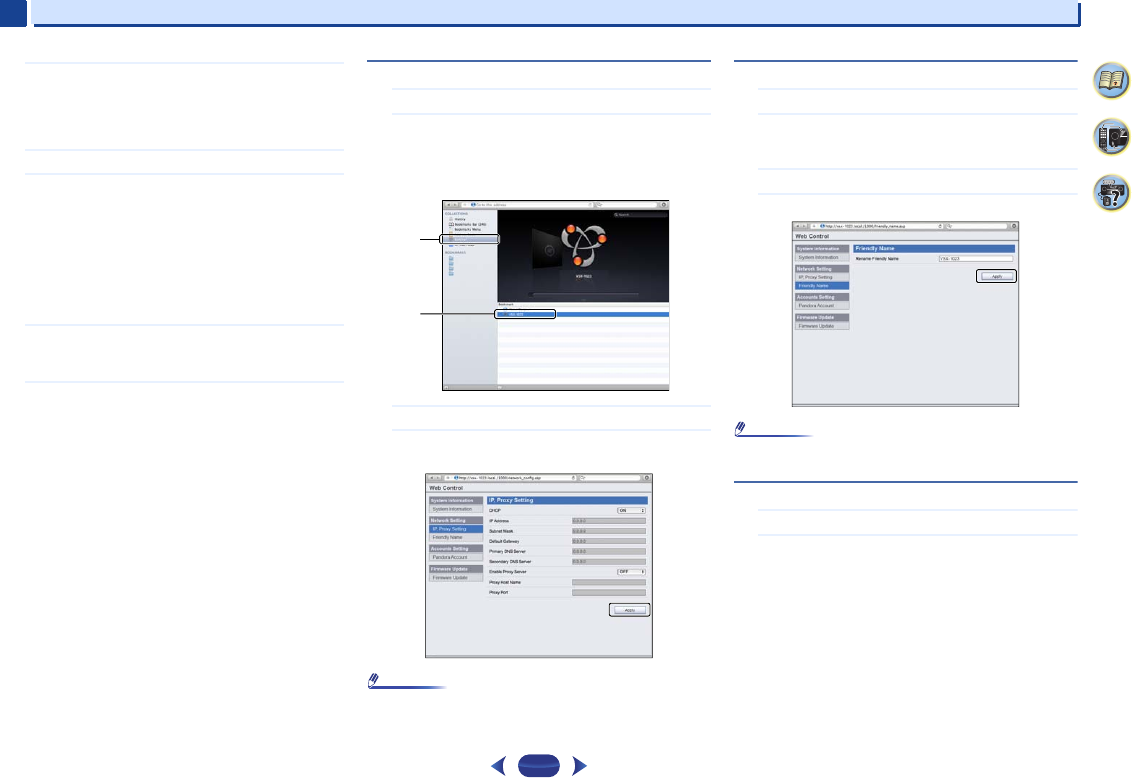Click the Subnet Mask field
The width and height of the screenshot is (1132, 778).
coord(609,530)
